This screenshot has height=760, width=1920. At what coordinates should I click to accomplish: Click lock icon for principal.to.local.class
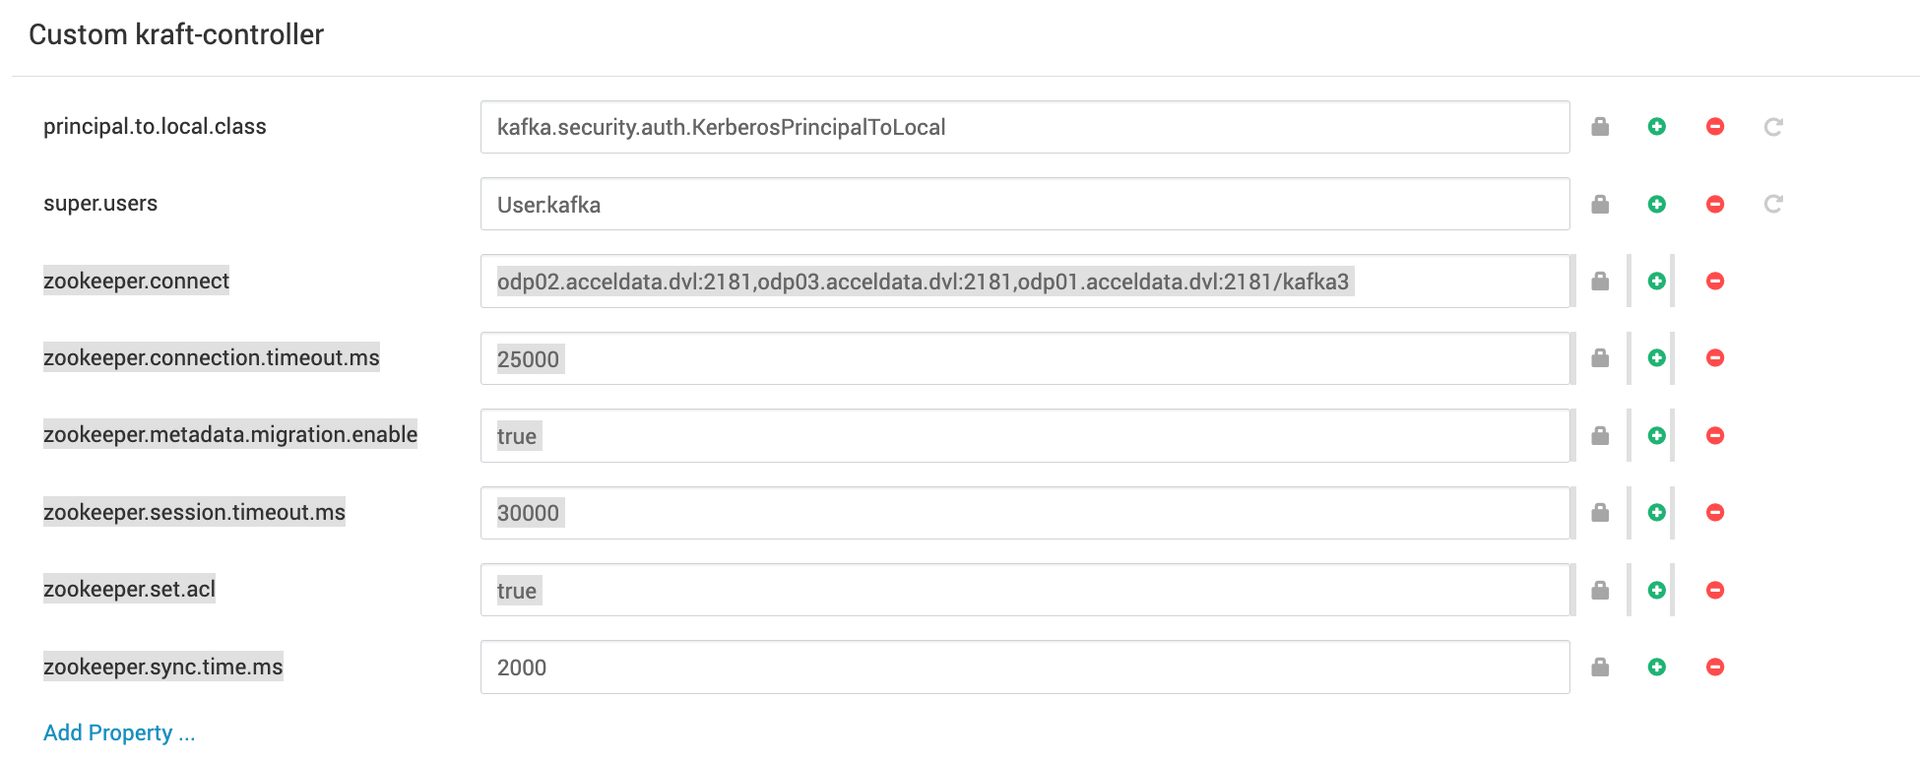pyautogui.click(x=1600, y=127)
